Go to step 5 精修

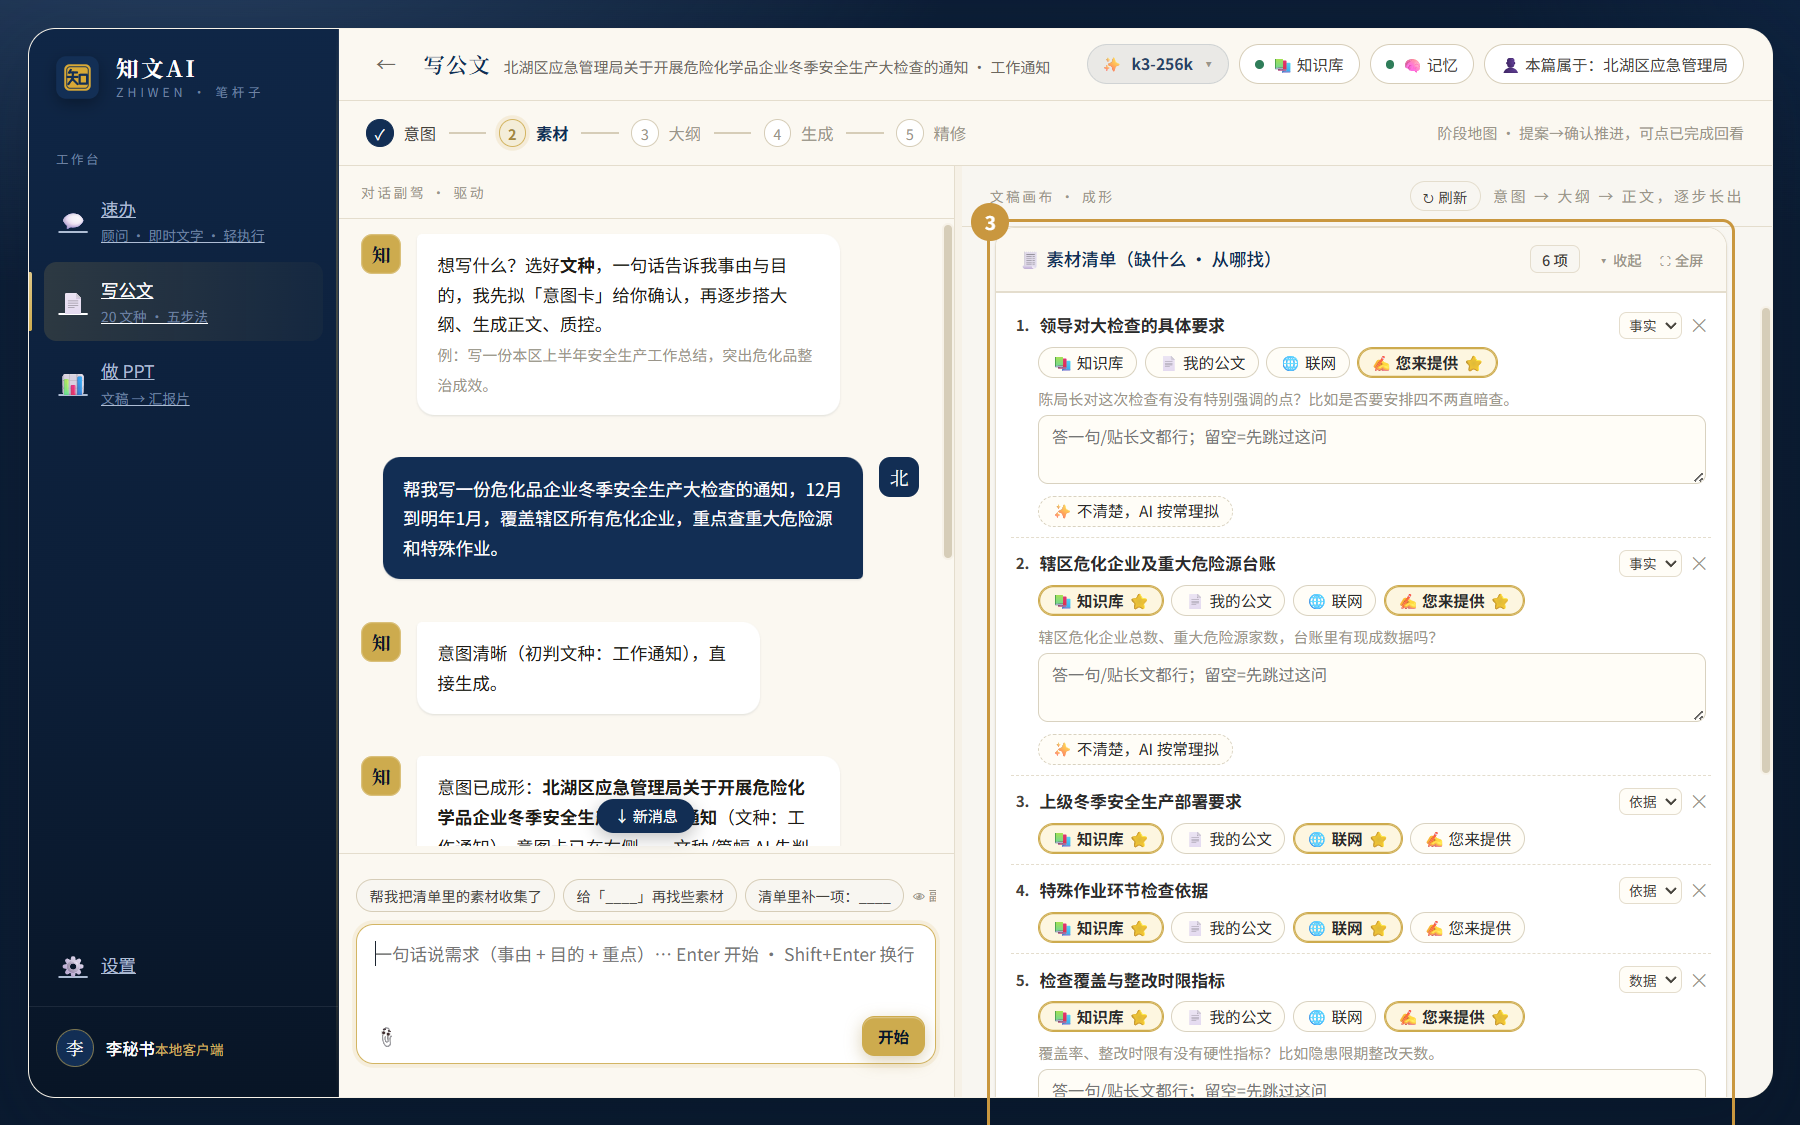[x=931, y=133]
